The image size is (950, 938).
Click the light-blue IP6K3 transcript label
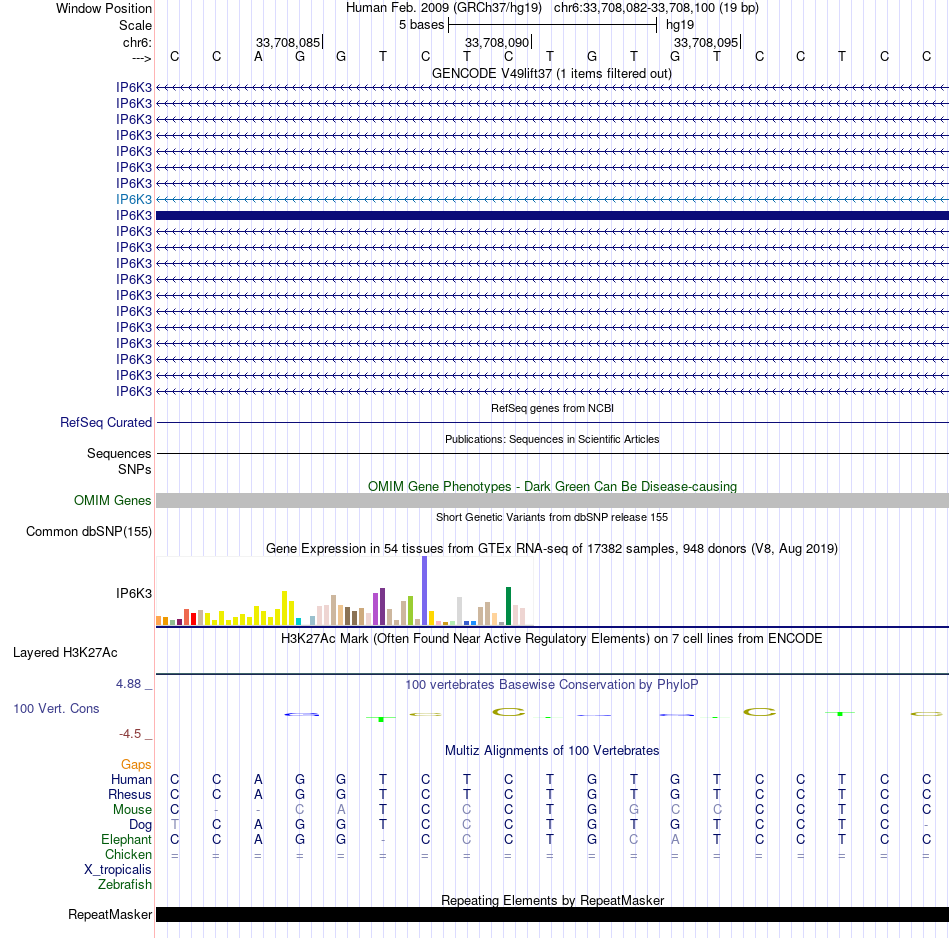tap(134, 199)
